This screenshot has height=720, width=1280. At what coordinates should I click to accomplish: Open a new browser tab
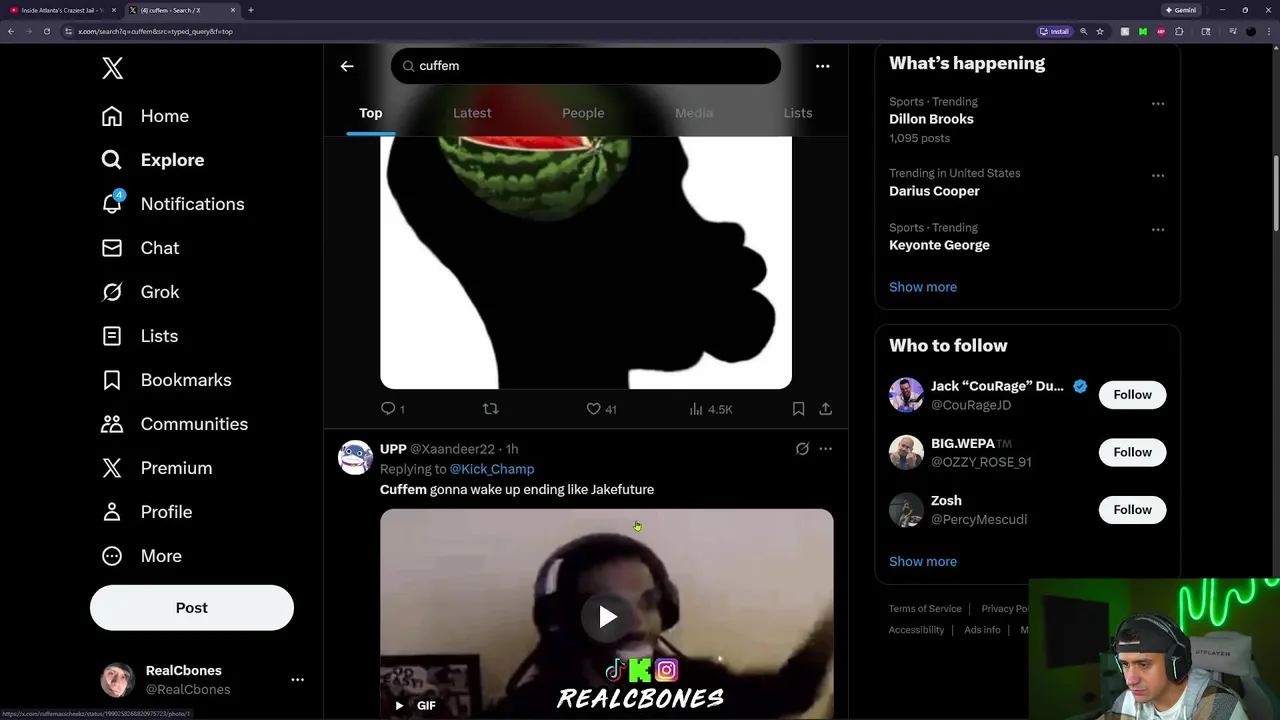pos(250,10)
